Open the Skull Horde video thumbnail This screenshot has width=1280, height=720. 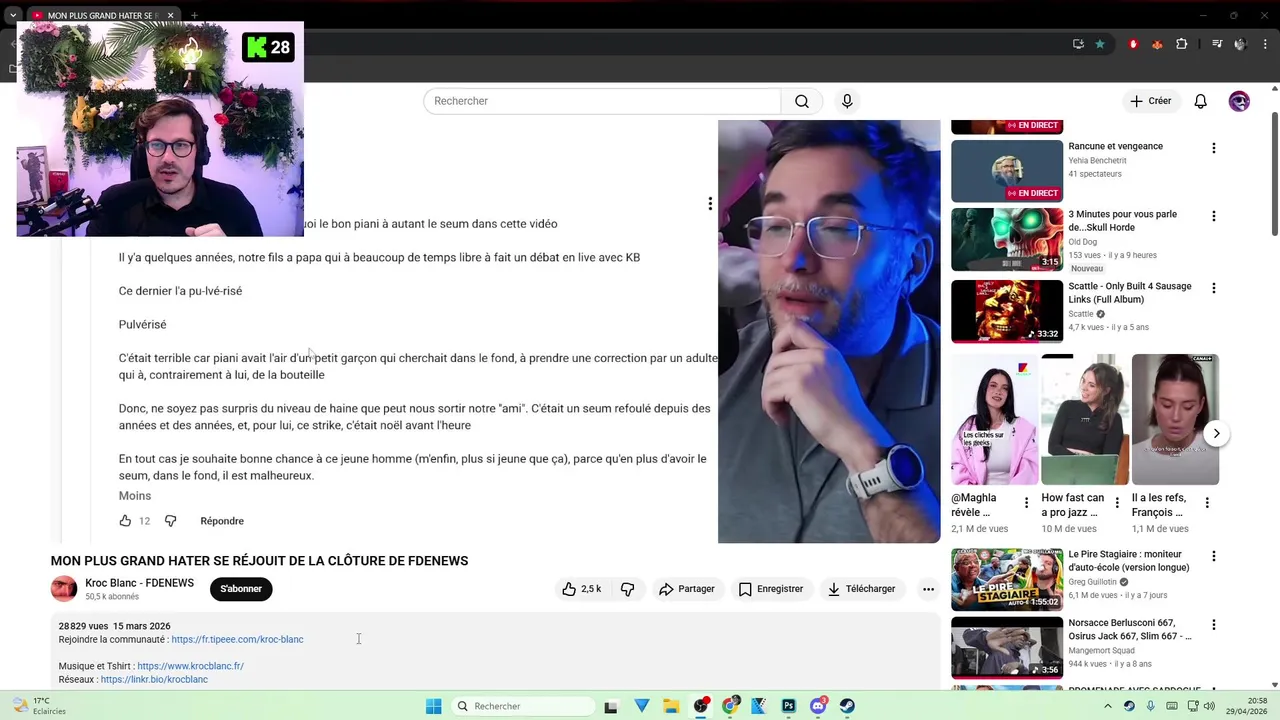point(1007,239)
